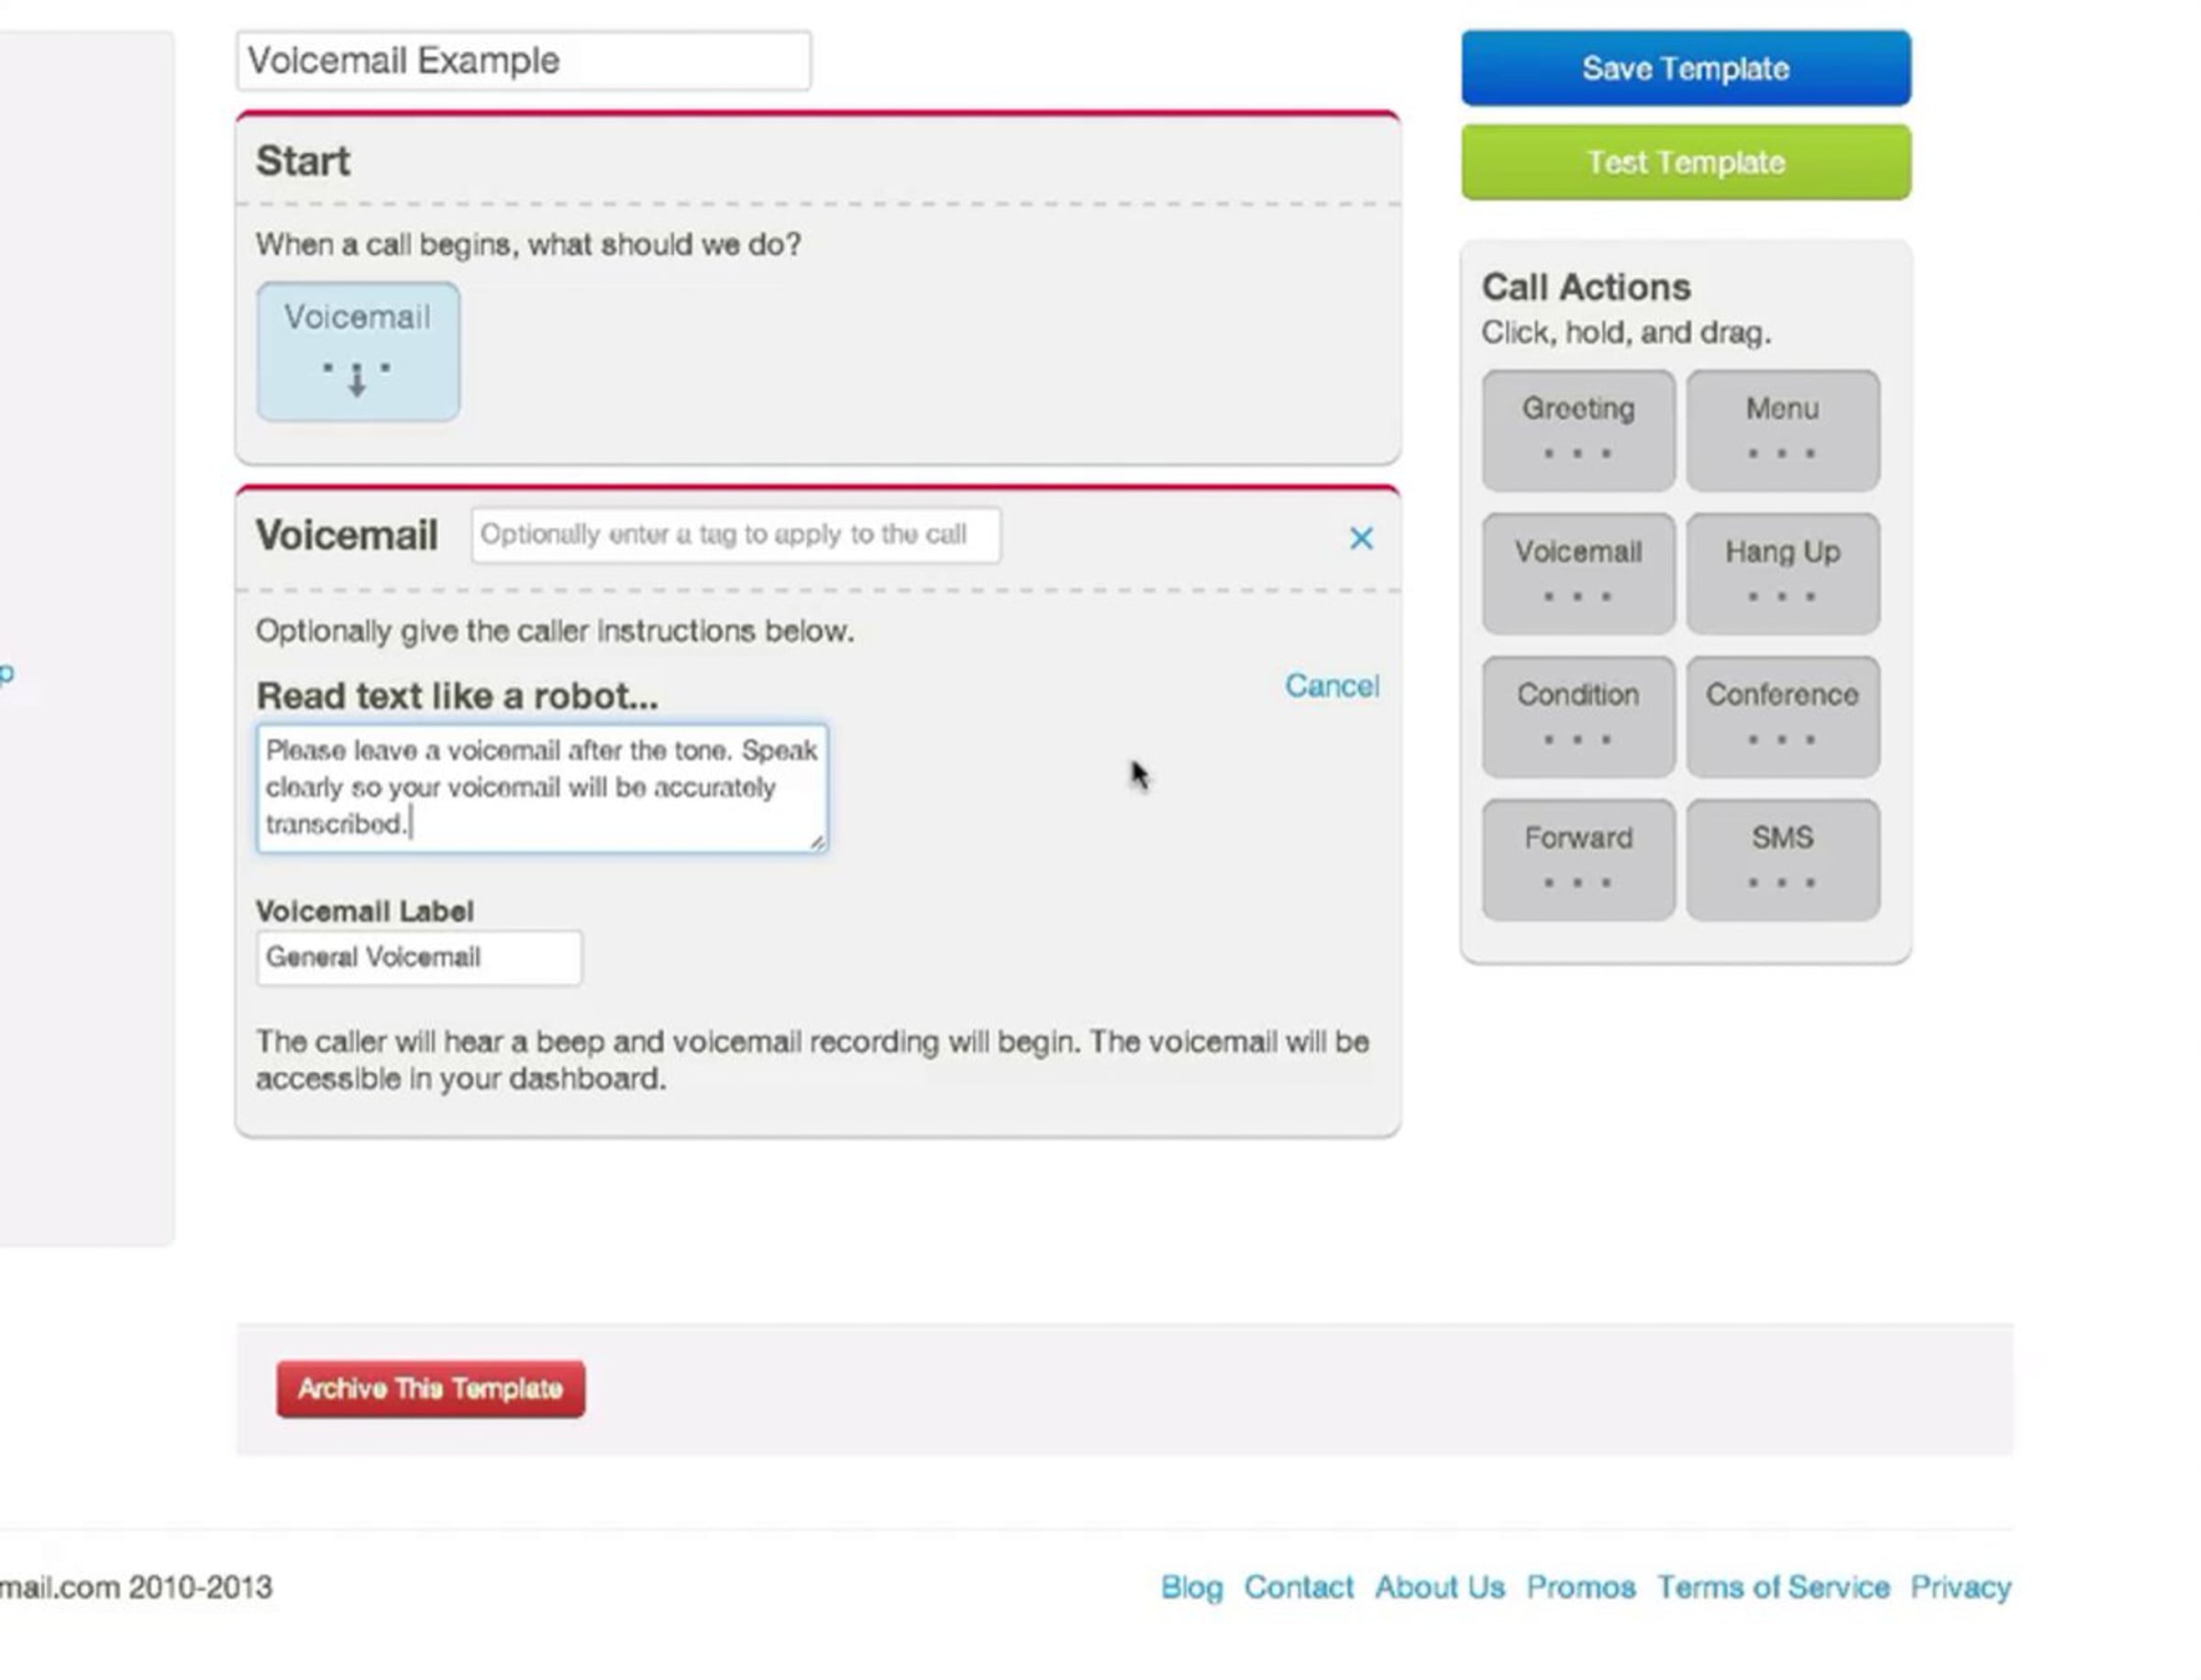
Task: Pick the Voicemail tile in Call Actions
Action: [1577, 573]
